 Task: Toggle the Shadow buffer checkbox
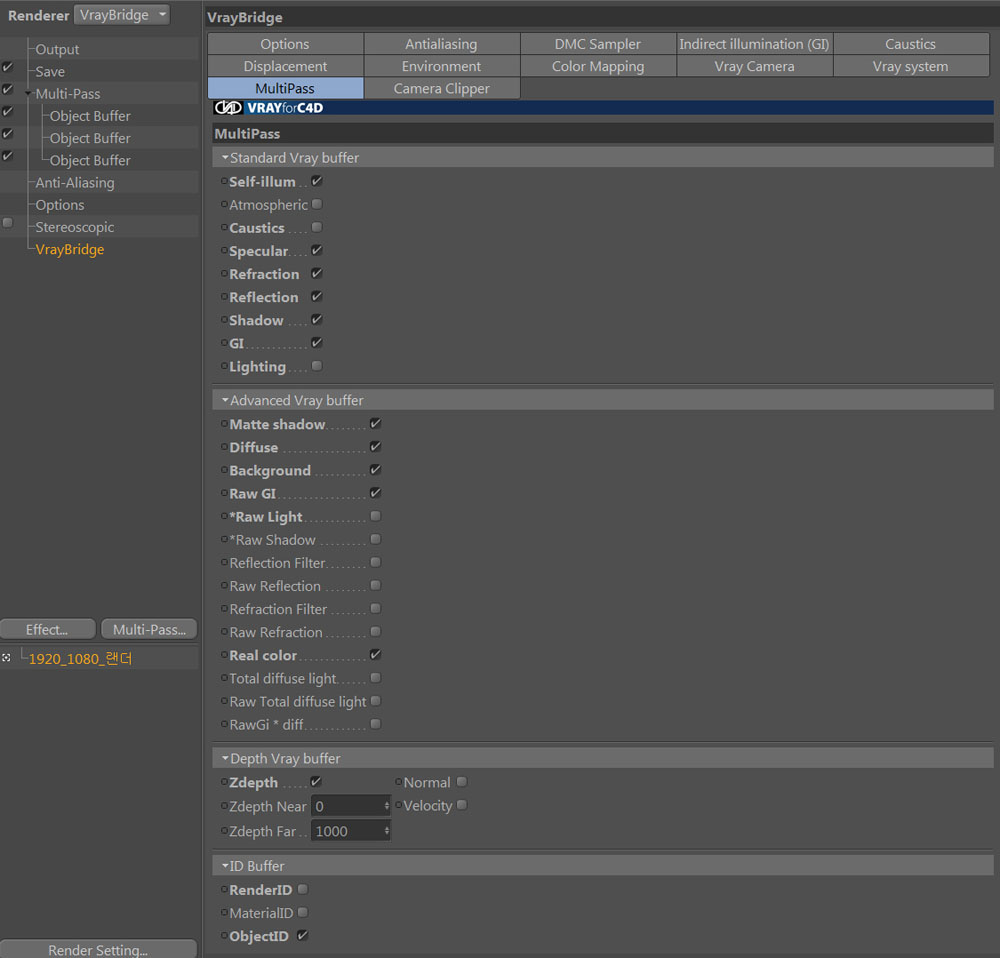tap(317, 320)
